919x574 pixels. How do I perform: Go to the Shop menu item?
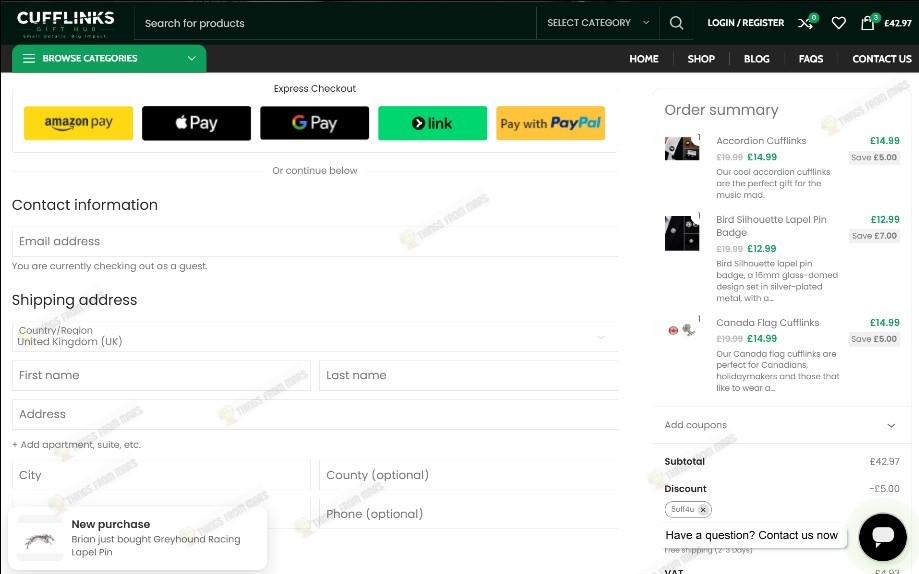701,59
